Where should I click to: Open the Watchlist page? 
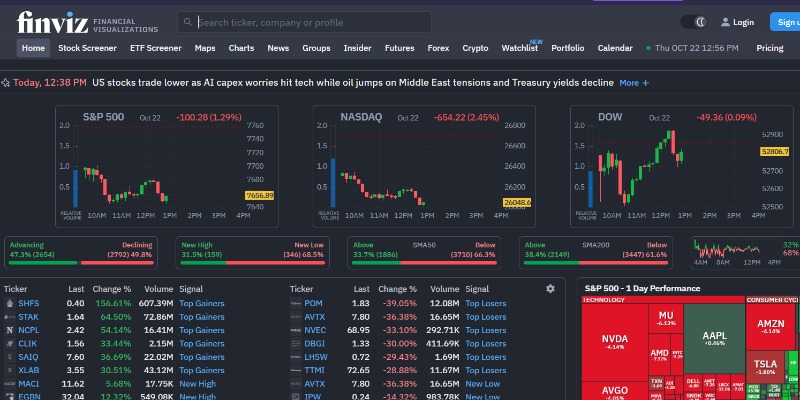(519, 48)
